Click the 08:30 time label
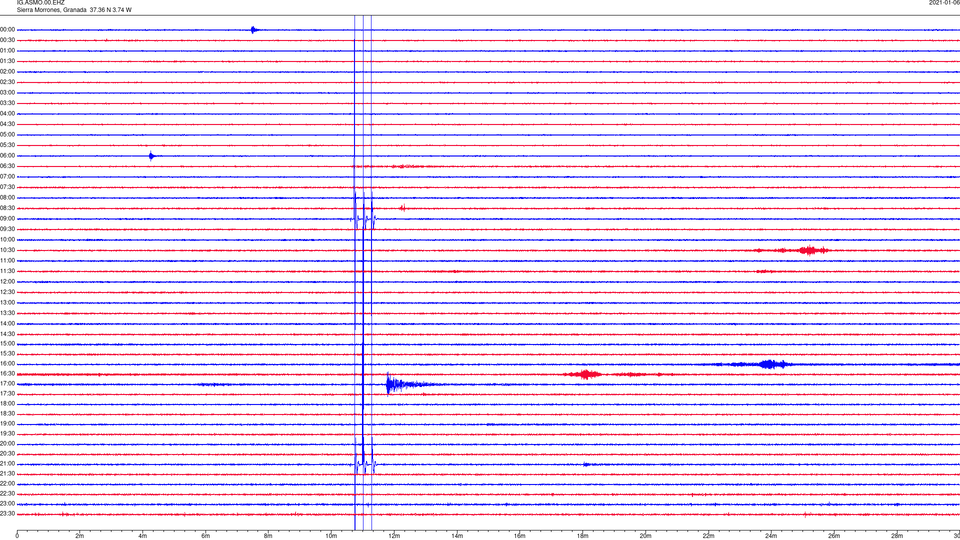960x540 pixels. 7,208
